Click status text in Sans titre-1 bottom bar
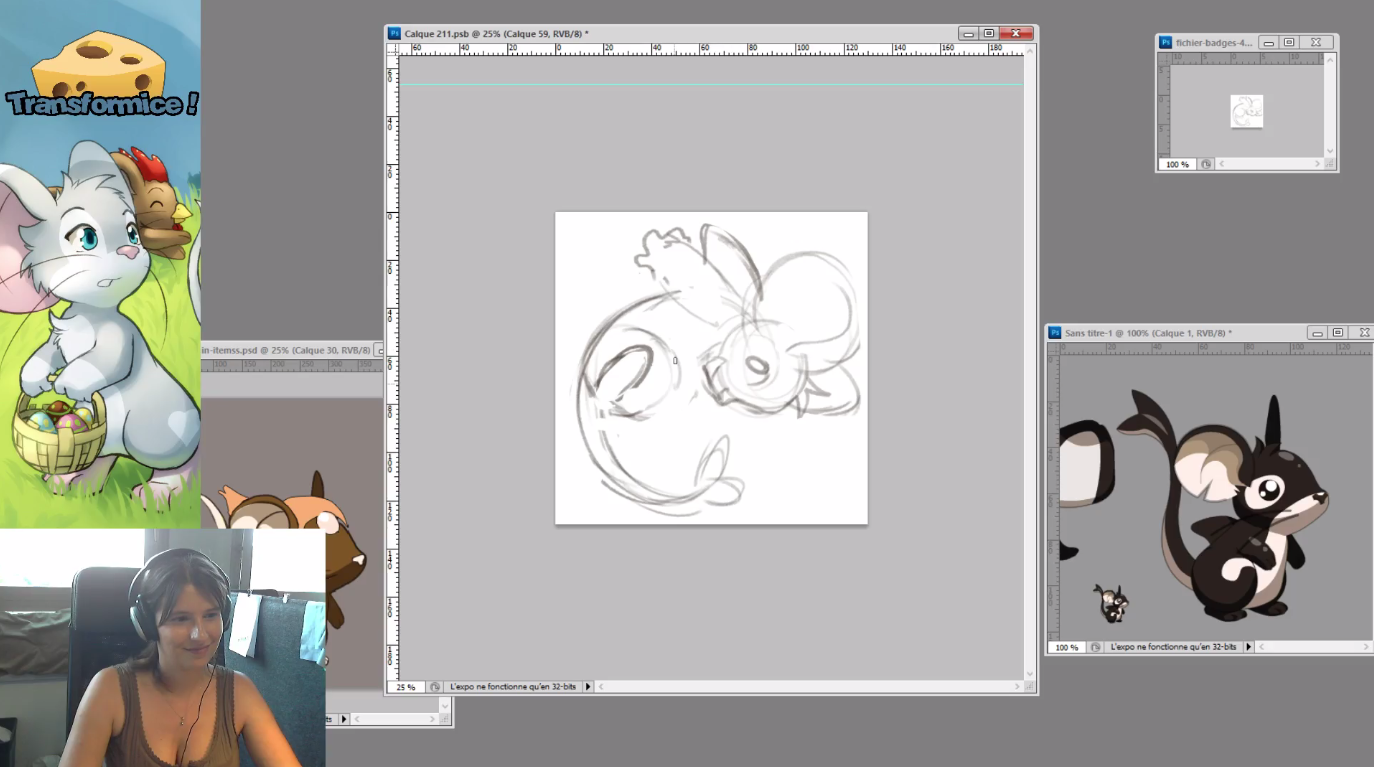 [x=1173, y=647]
